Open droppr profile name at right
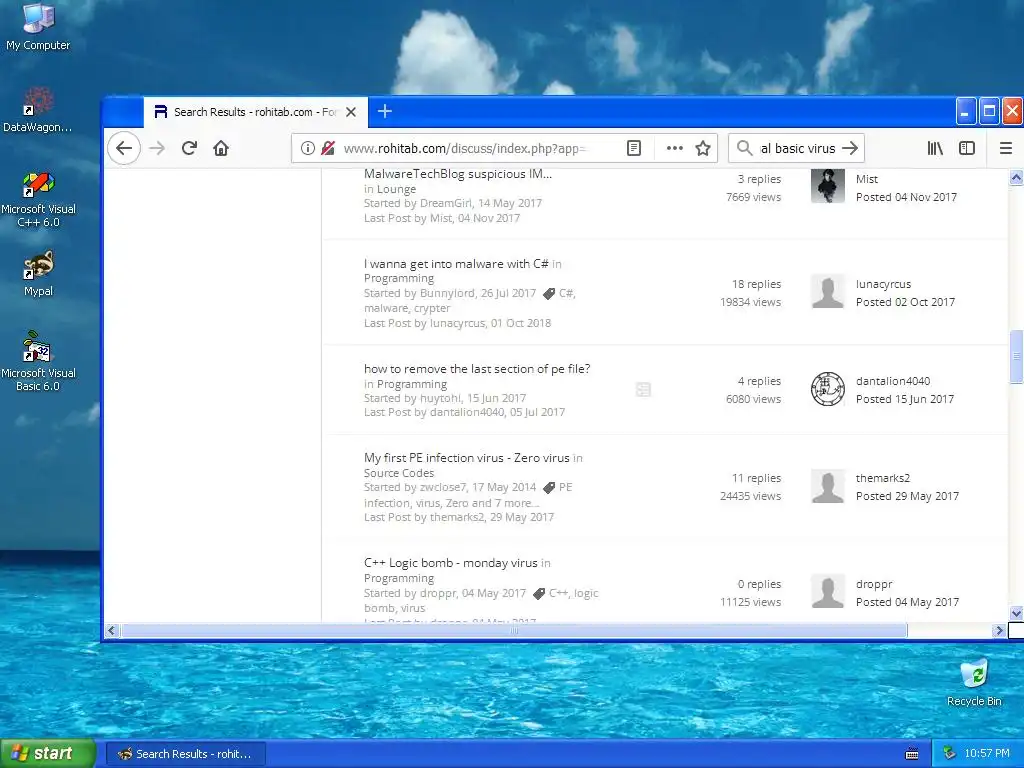 874,584
